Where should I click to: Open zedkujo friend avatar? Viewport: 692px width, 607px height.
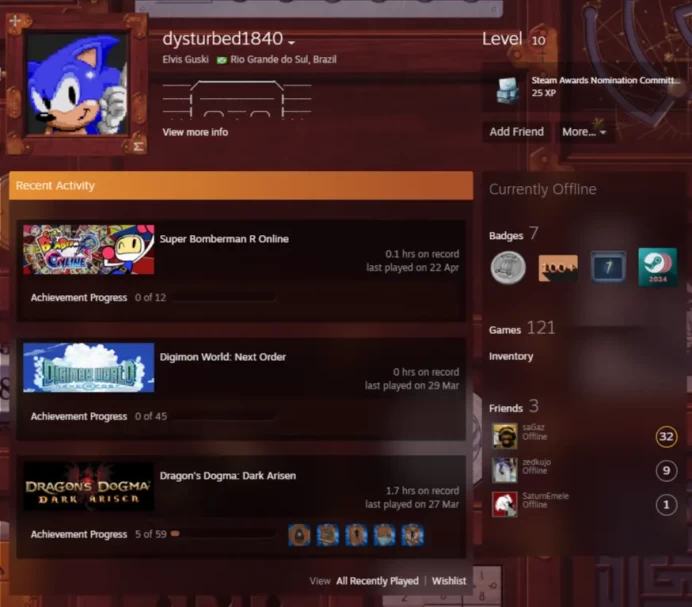[x=504, y=470]
